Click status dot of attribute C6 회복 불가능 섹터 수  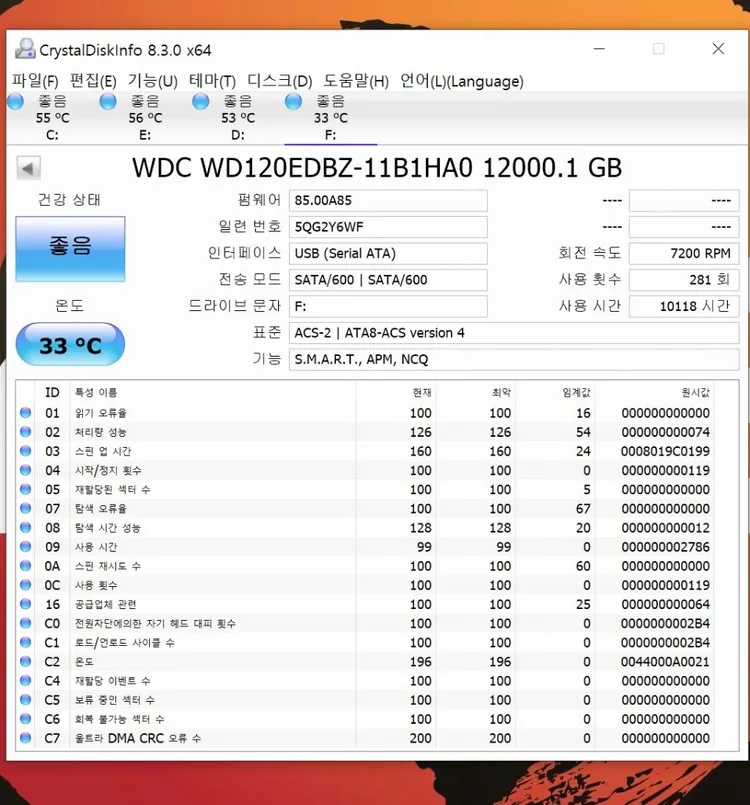pos(25,719)
